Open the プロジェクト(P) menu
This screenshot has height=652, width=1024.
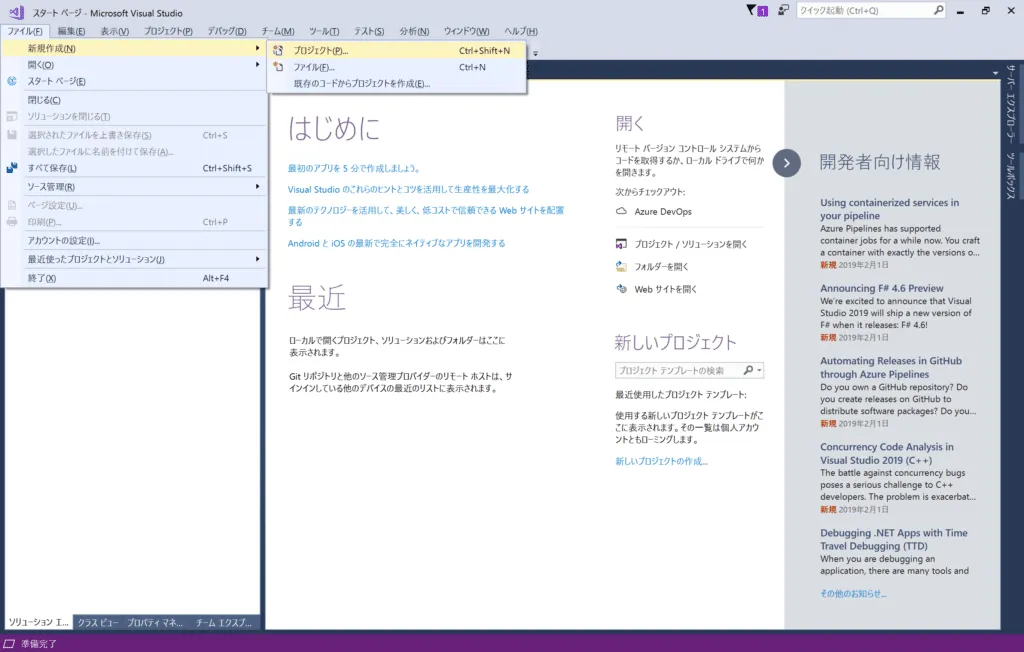tap(168, 31)
